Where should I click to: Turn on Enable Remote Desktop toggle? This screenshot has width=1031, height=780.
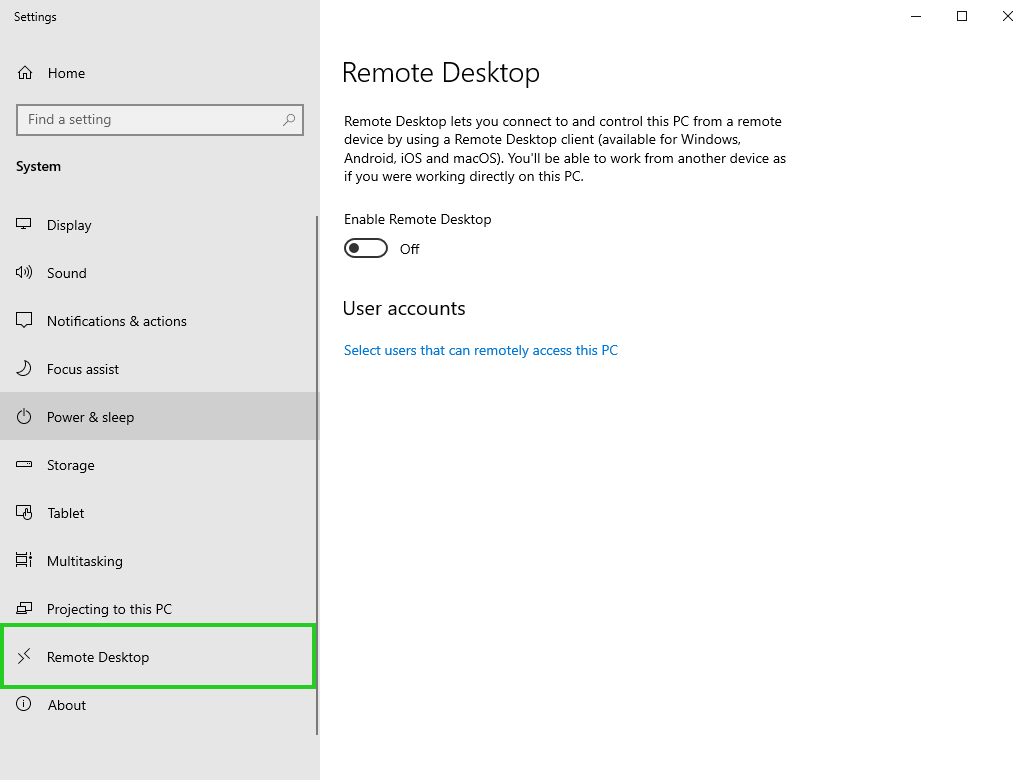pyautogui.click(x=366, y=249)
